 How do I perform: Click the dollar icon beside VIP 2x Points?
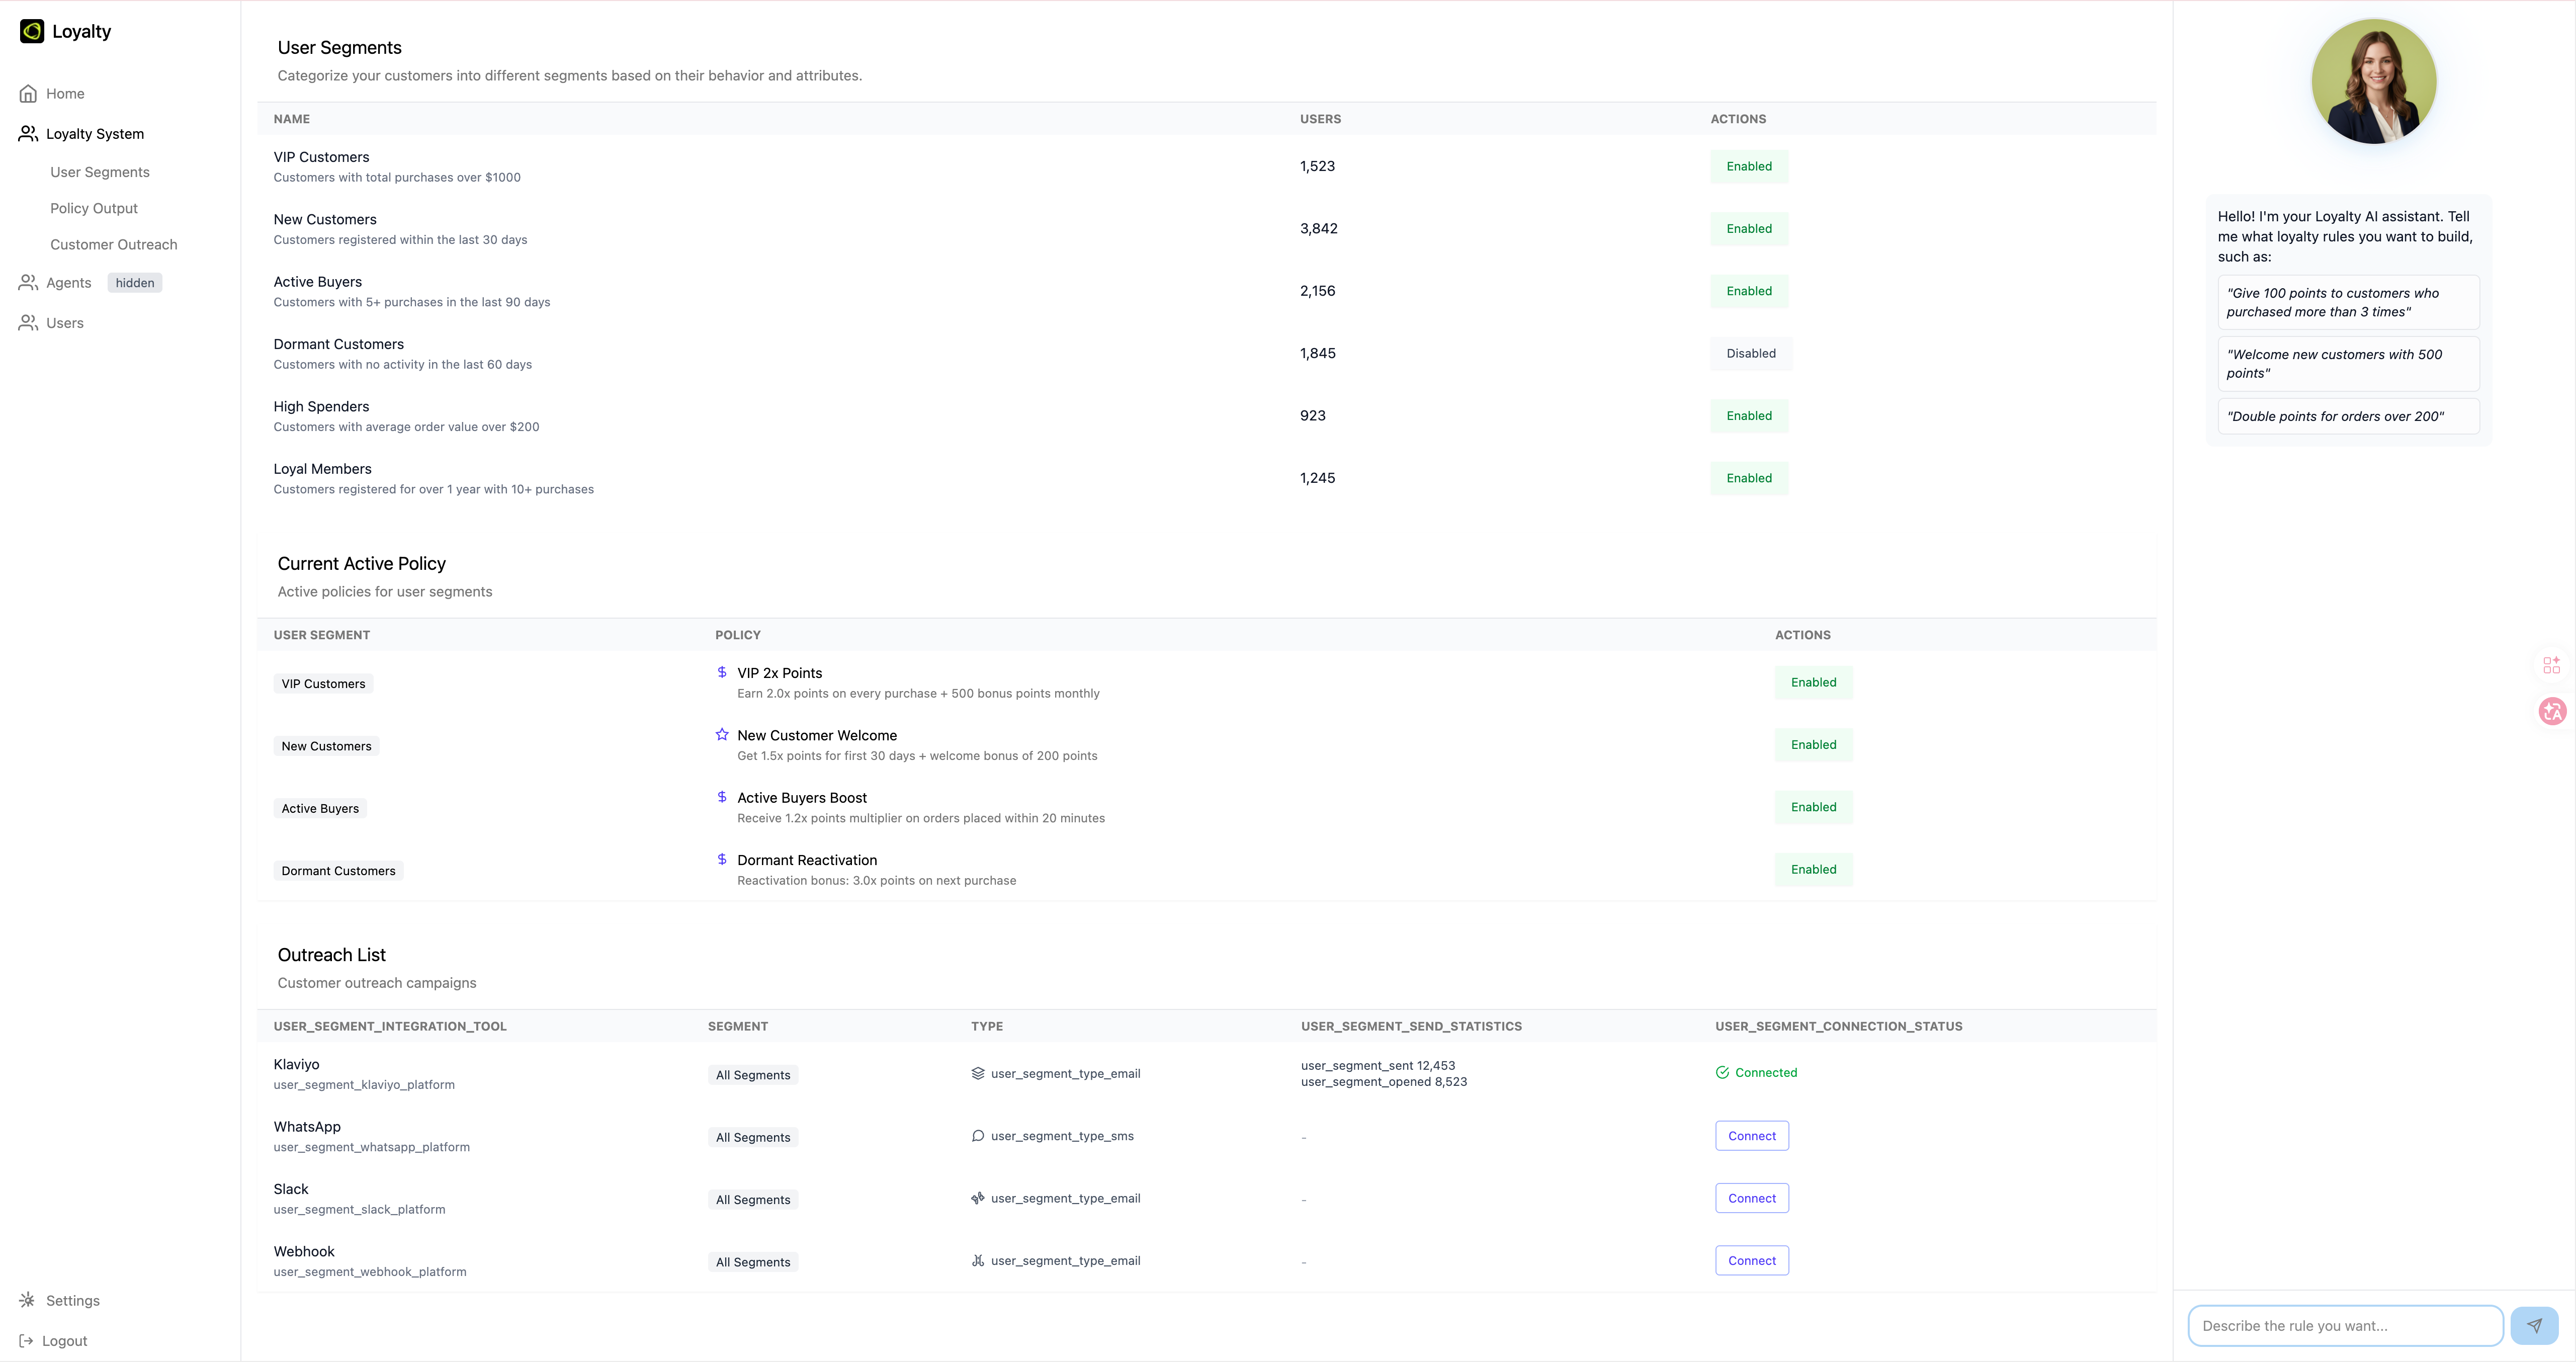(722, 672)
